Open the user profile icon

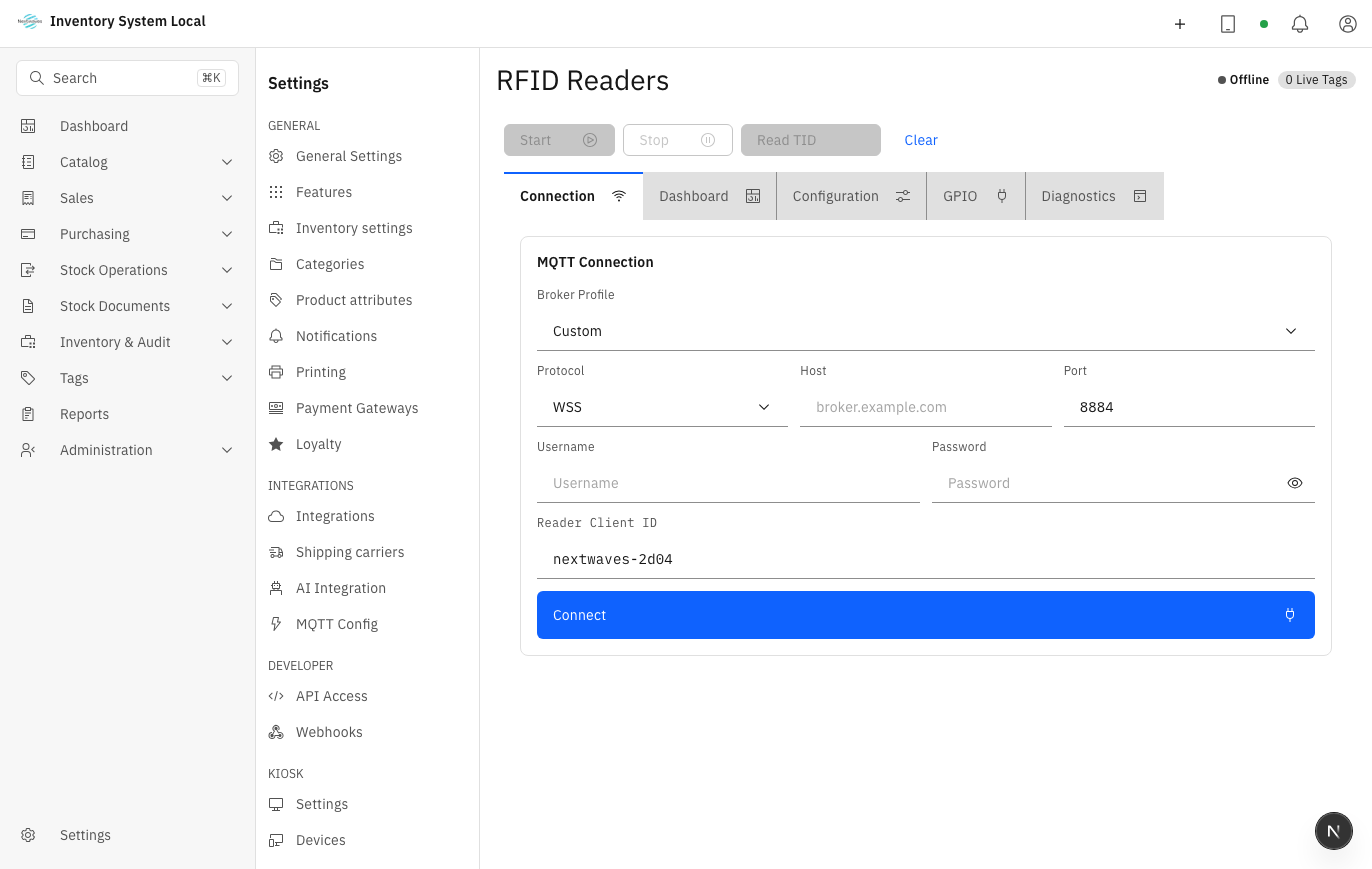[x=1348, y=24]
